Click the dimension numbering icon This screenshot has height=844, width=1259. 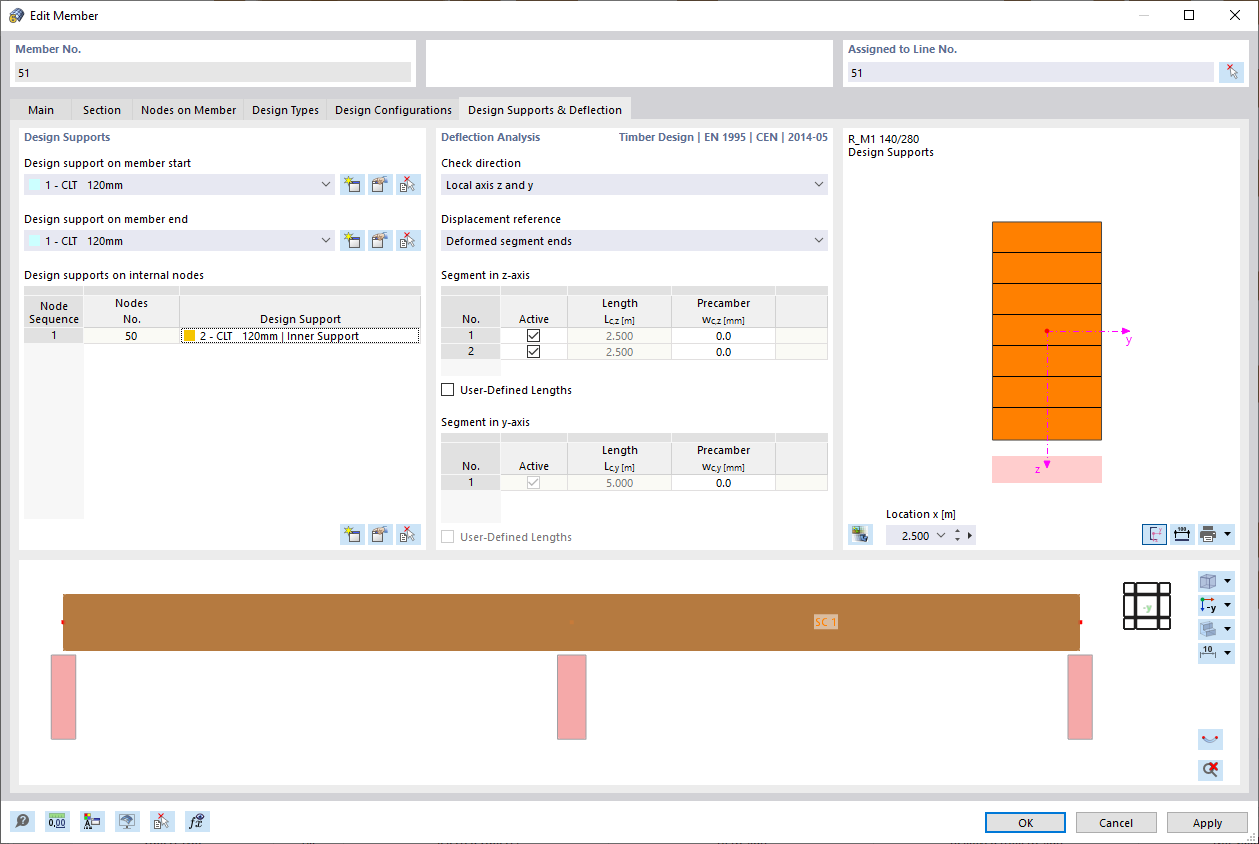(1209, 653)
